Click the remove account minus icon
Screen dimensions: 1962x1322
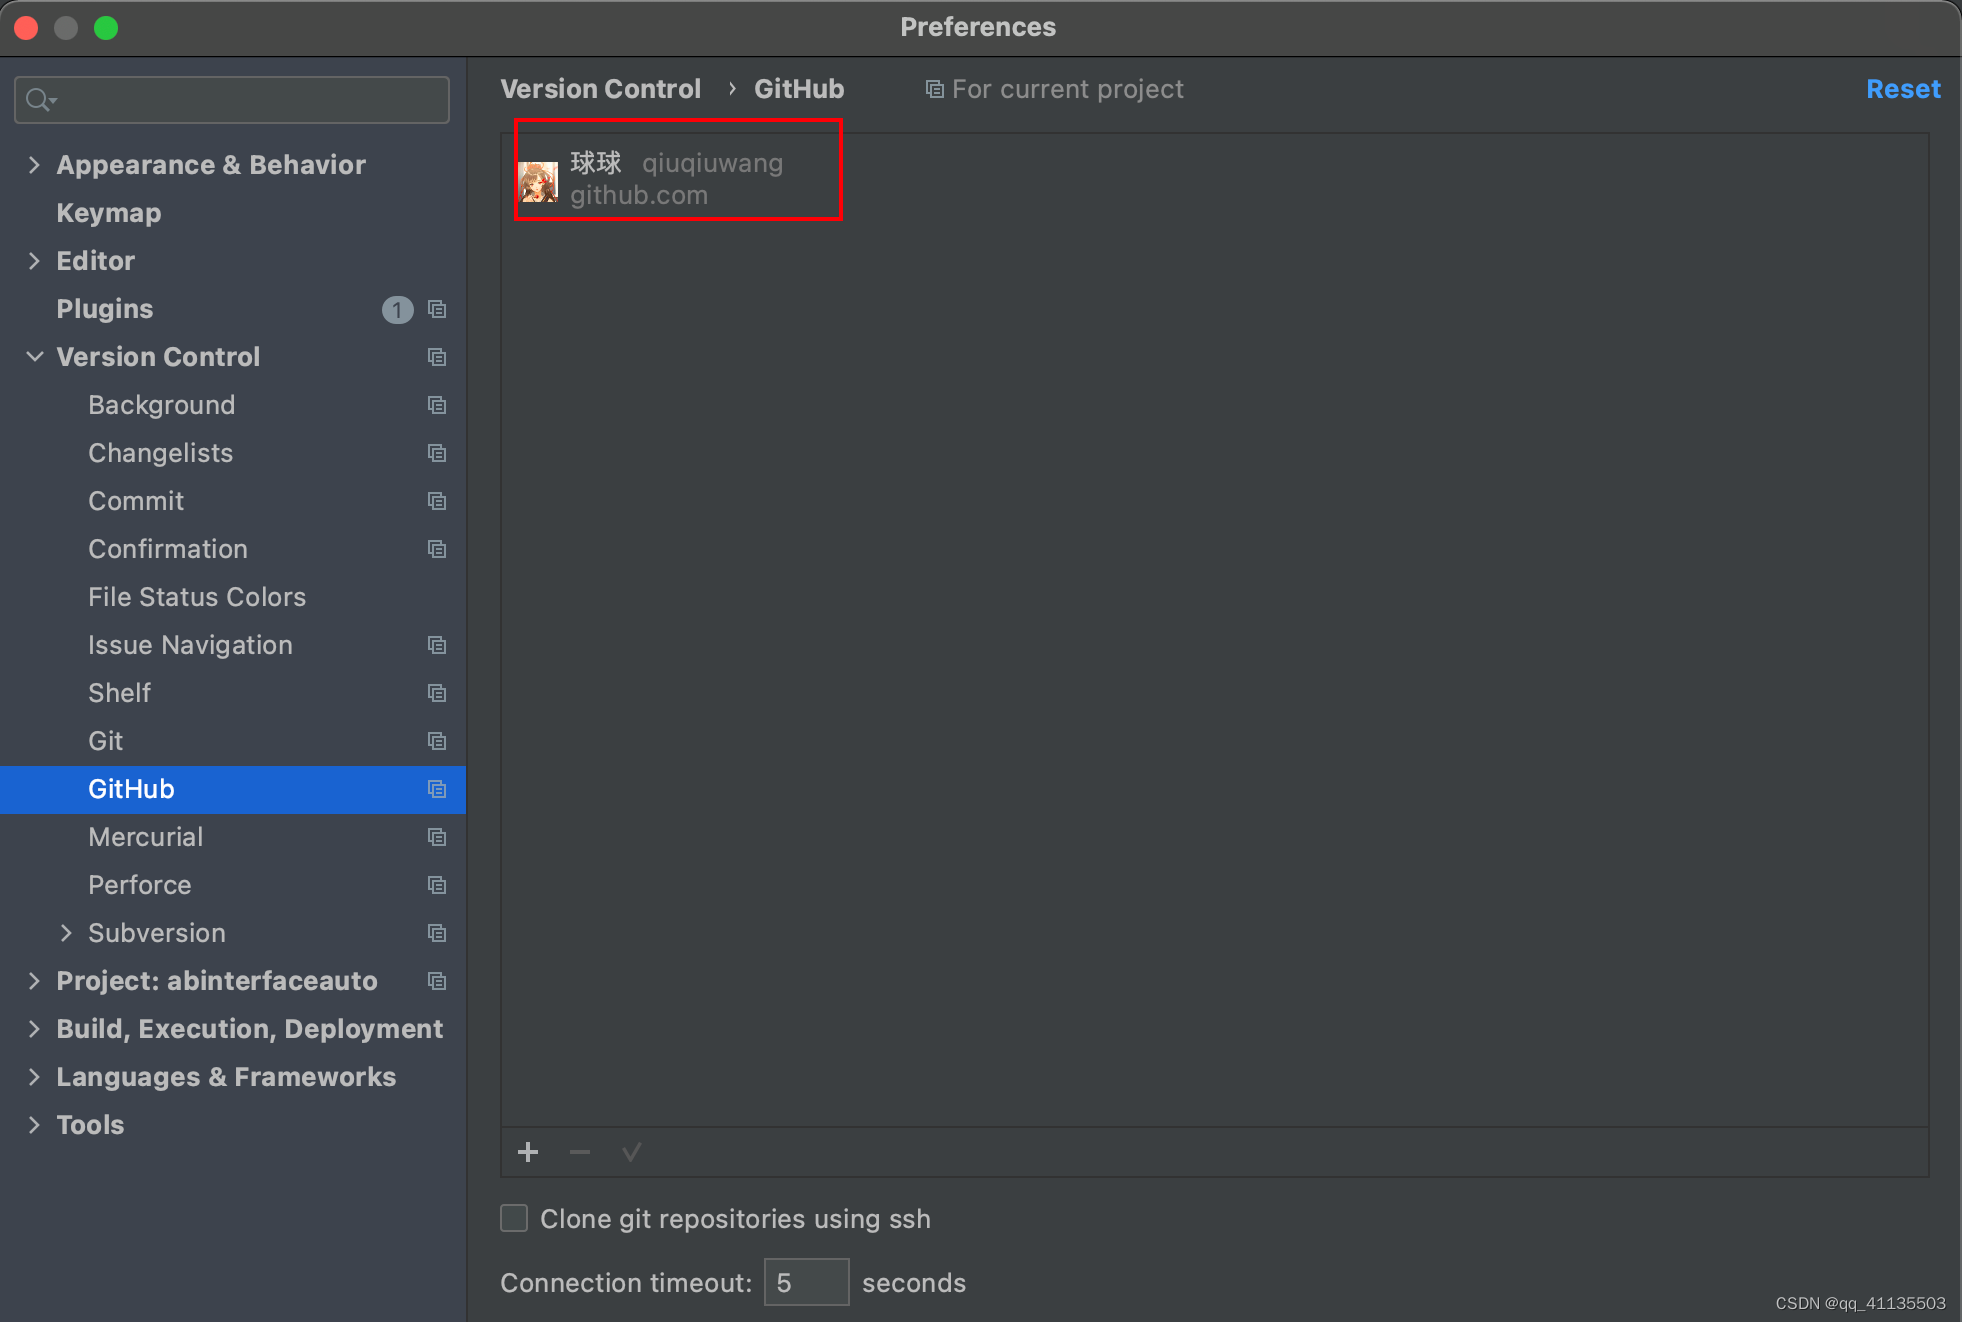[x=580, y=1152]
